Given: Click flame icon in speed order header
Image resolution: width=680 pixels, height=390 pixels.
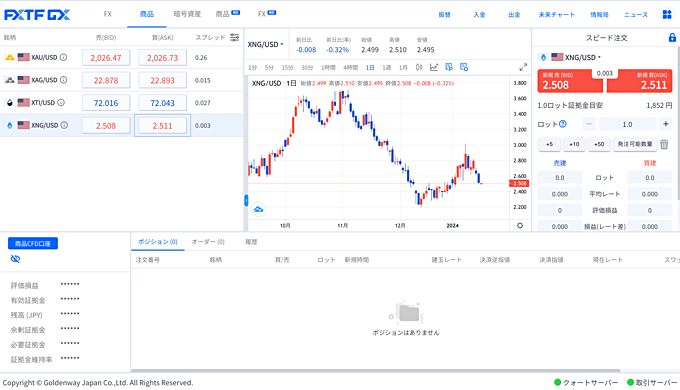Looking at the screenshot, I should [x=543, y=57].
